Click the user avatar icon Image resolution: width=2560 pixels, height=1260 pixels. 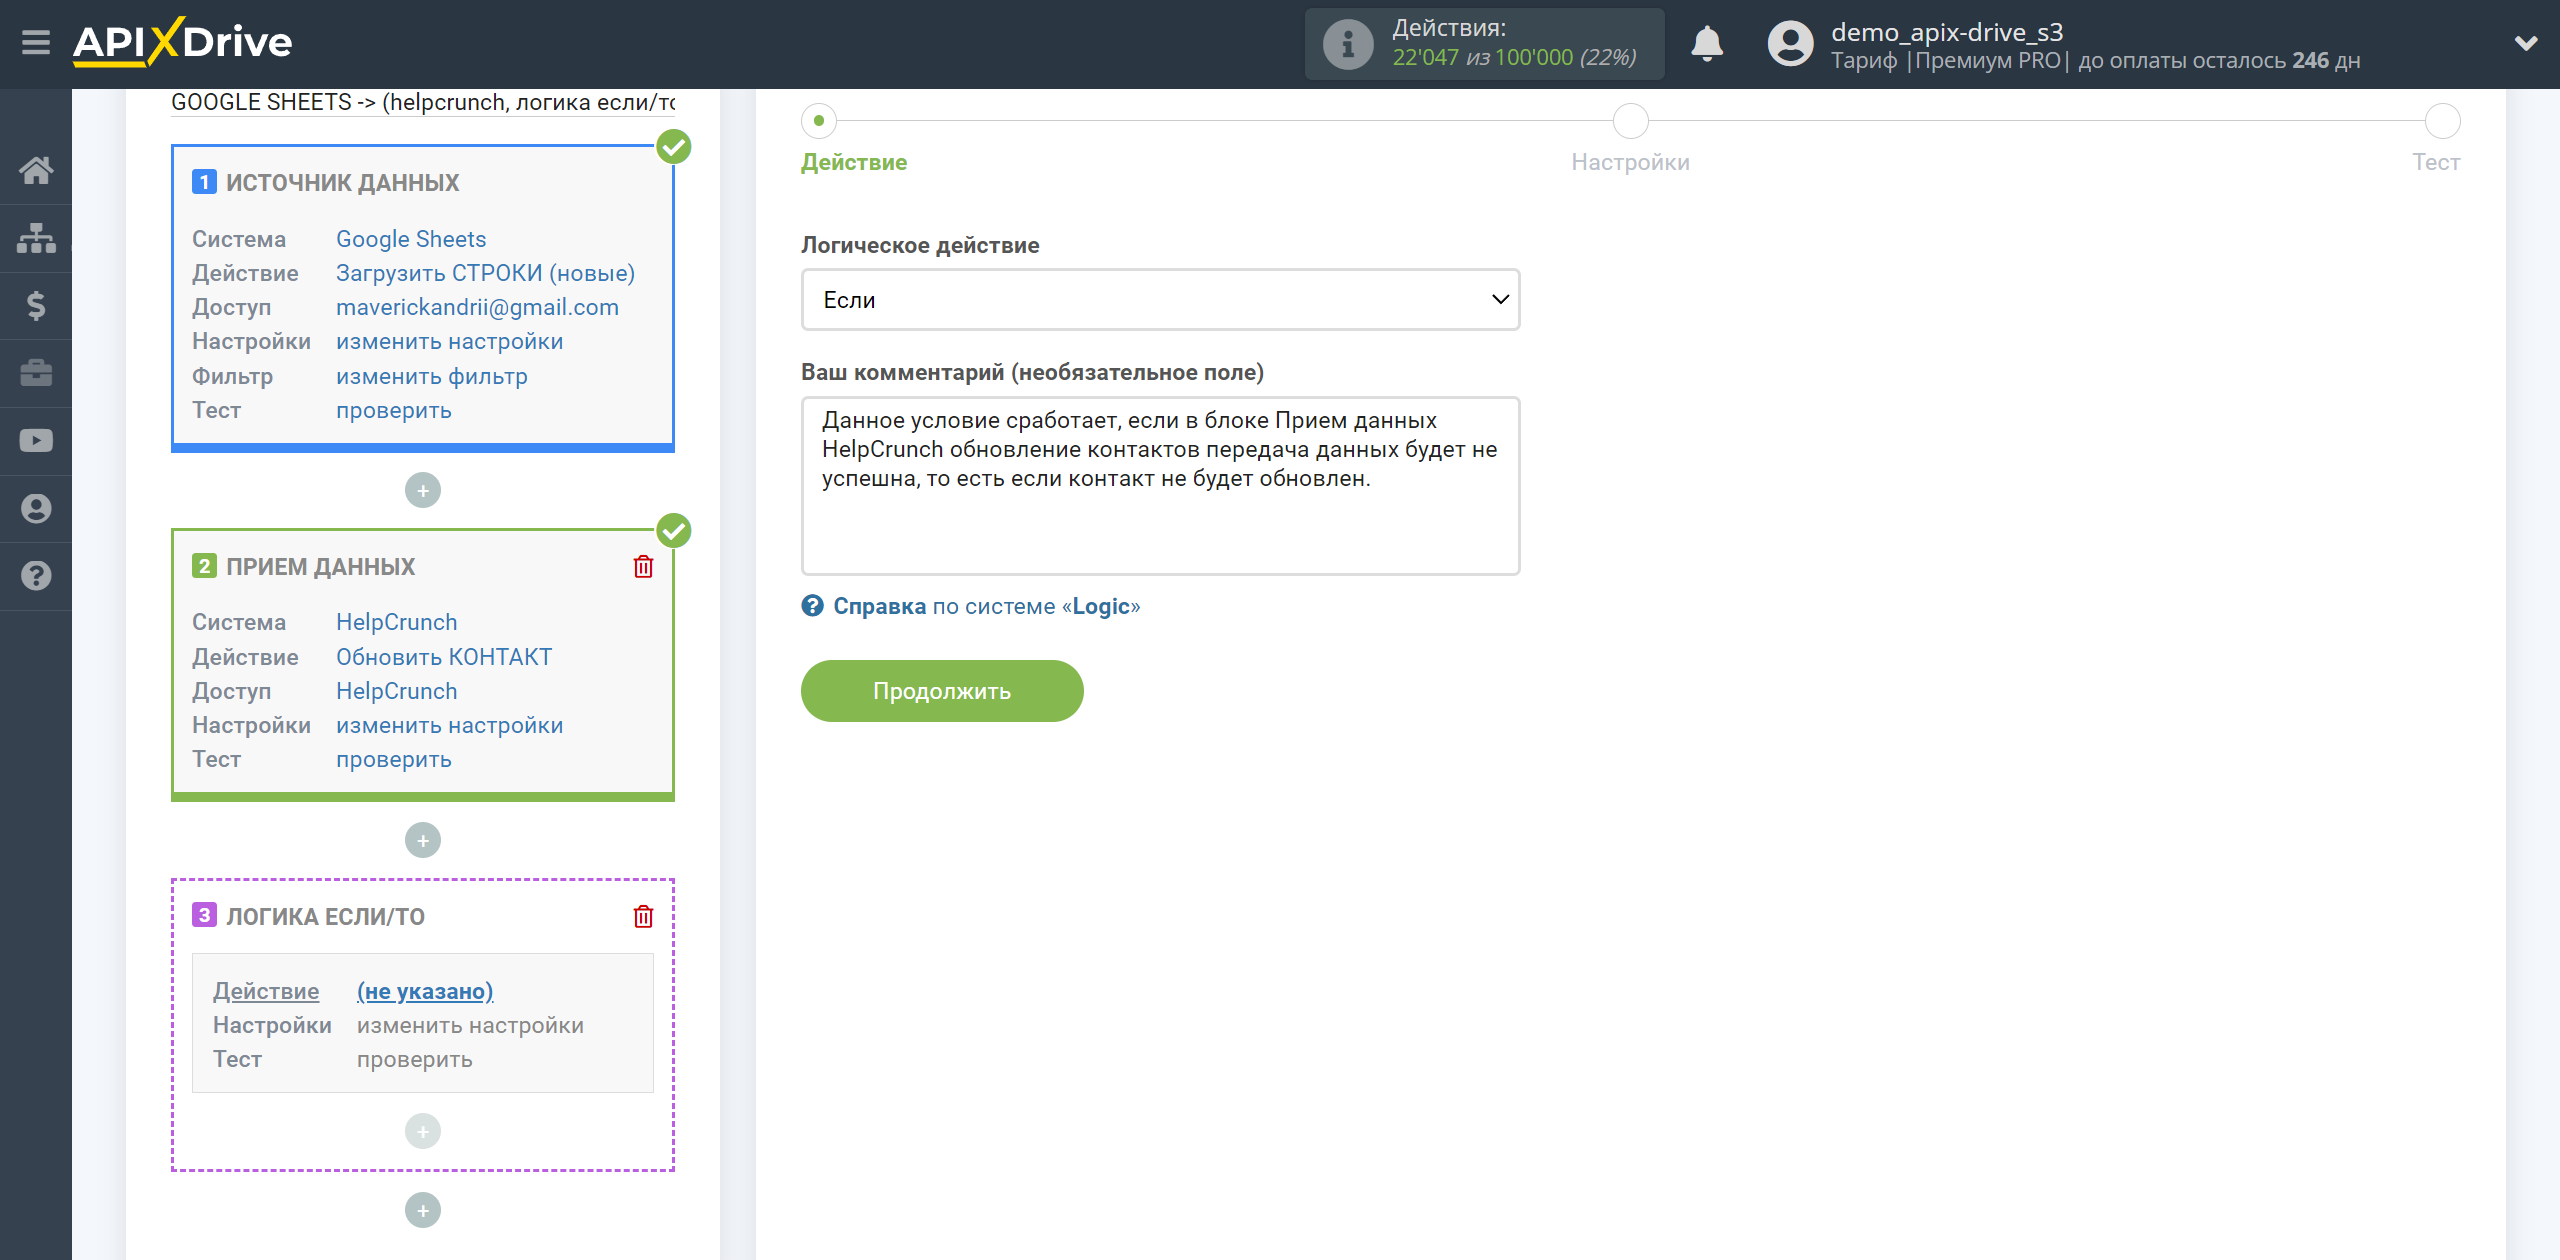click(x=1790, y=44)
